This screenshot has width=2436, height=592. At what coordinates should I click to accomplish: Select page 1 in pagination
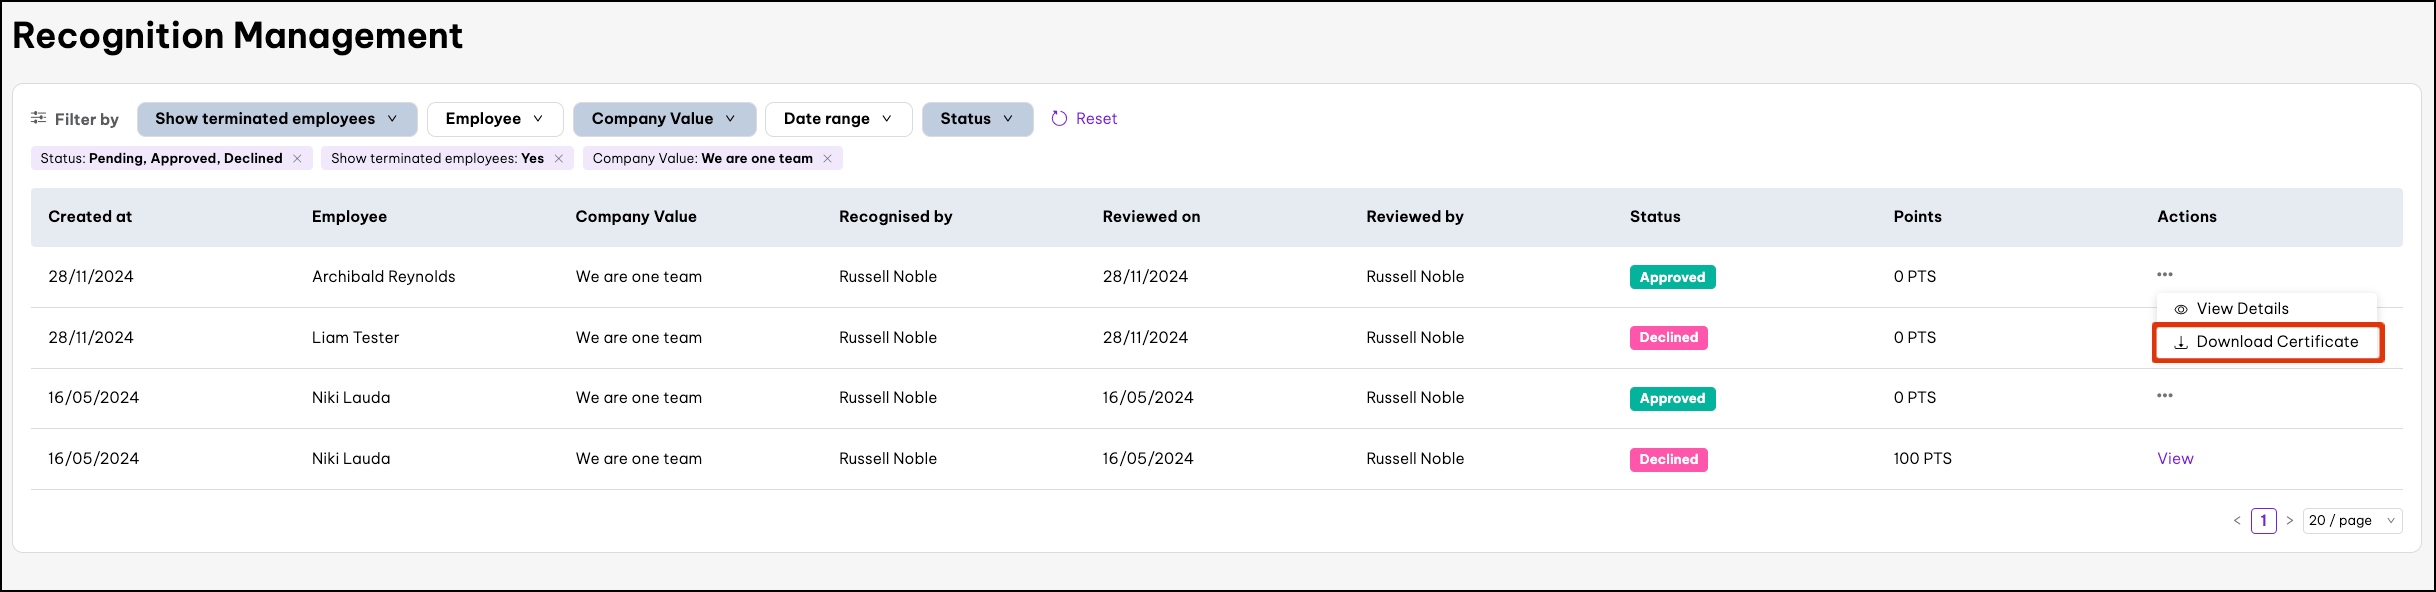tap(2263, 521)
